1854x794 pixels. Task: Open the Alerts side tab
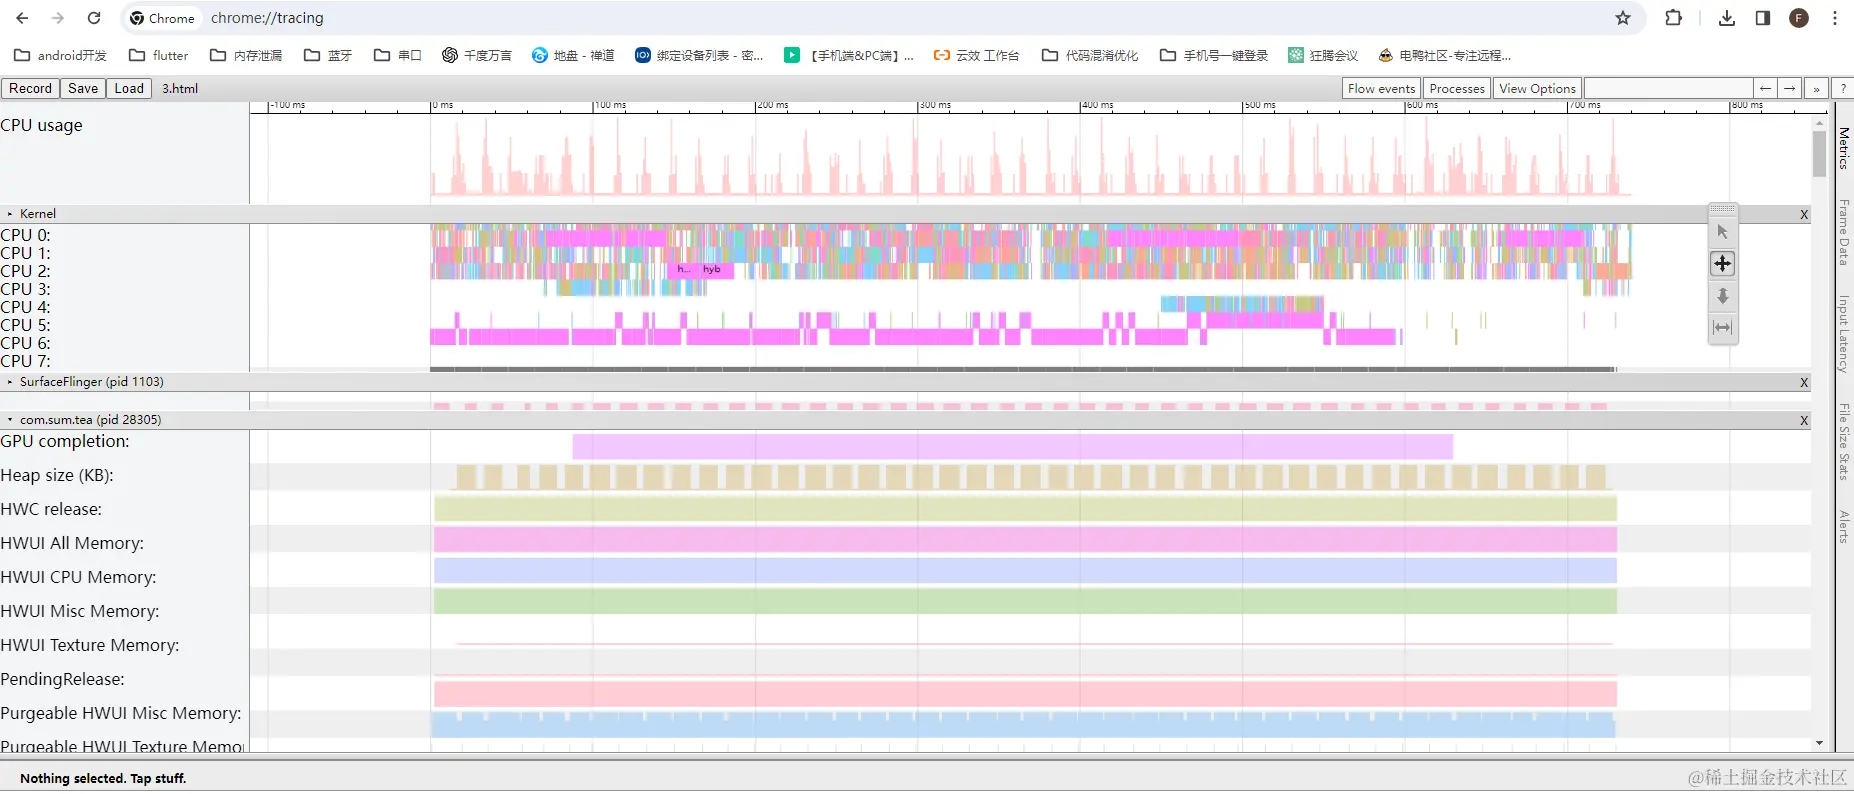(x=1844, y=527)
